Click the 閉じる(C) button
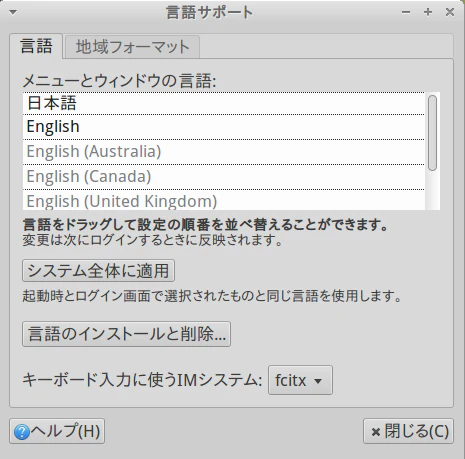This screenshot has width=465, height=459. (x=408, y=431)
